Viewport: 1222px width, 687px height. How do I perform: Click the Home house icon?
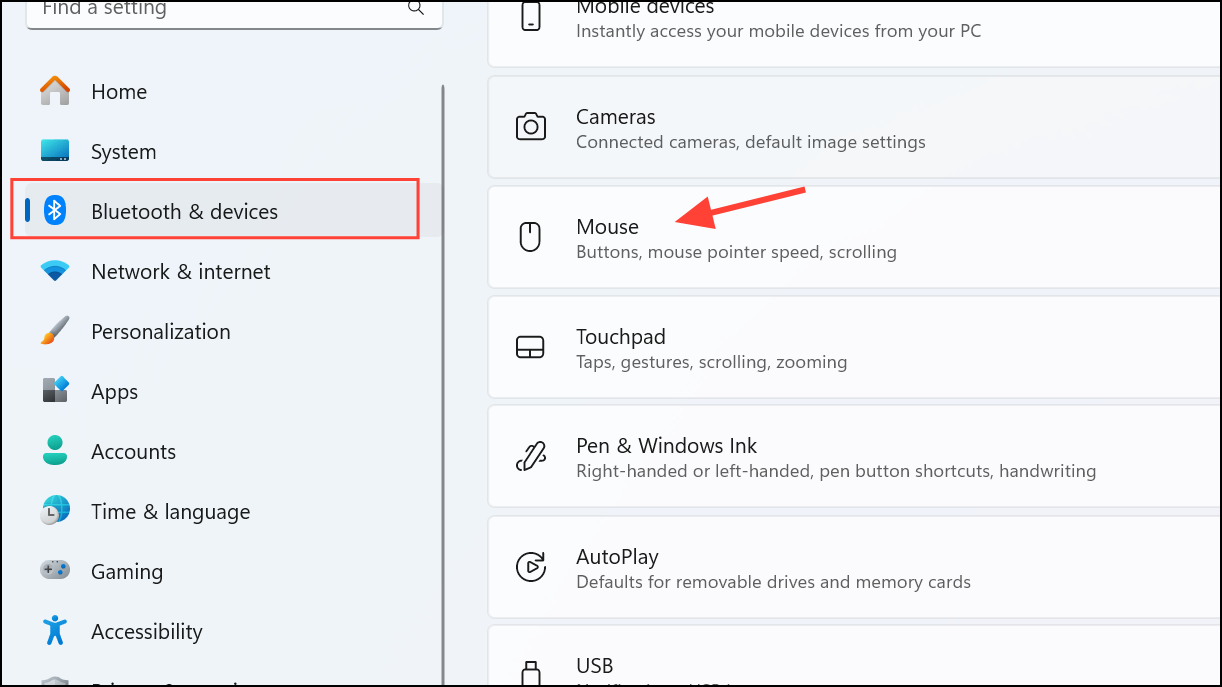coord(54,90)
